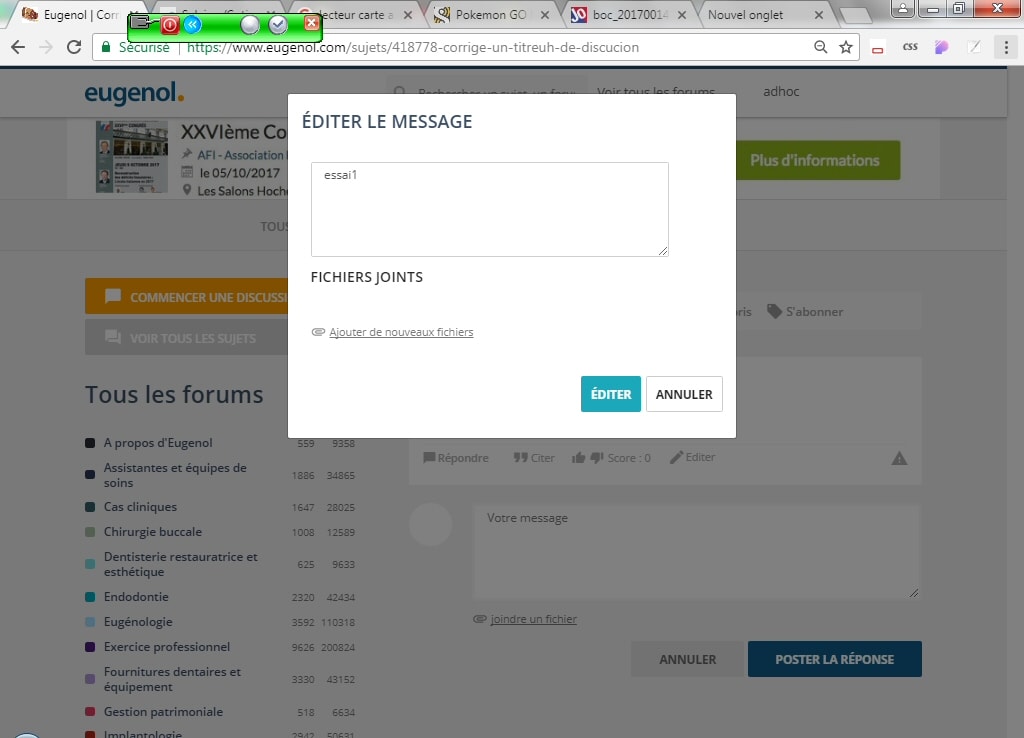This screenshot has height=738, width=1024.
Task: Click the purple extension icon in toolbar
Action: [941, 47]
